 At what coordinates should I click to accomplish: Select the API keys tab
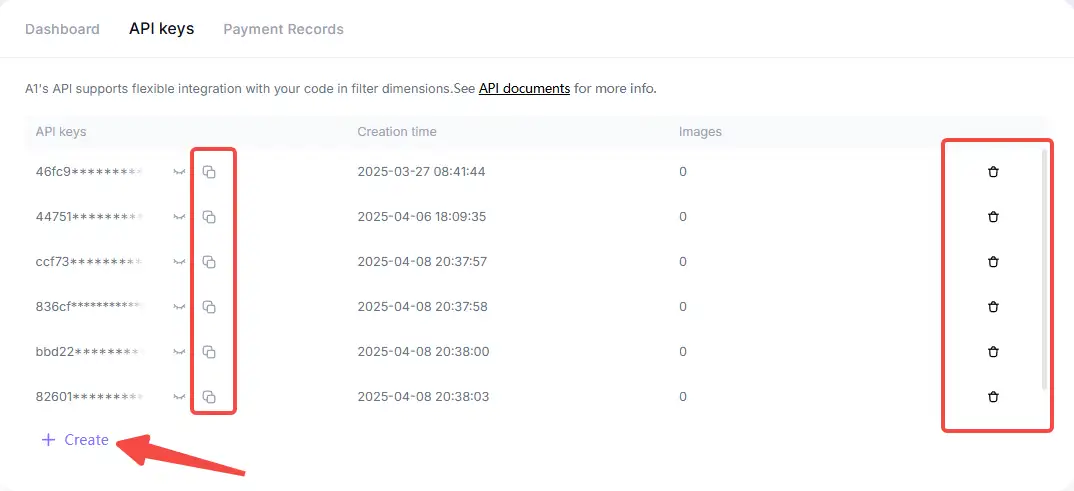[x=161, y=29]
